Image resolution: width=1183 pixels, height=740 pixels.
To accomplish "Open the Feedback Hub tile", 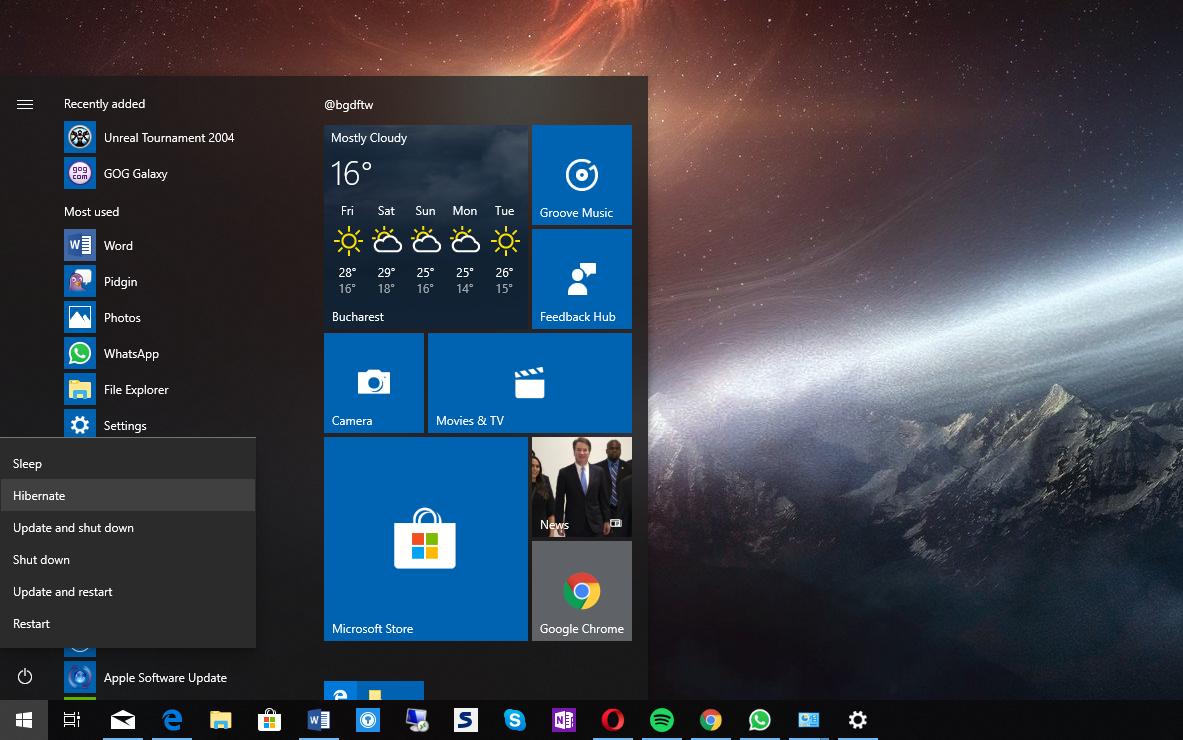I will (581, 279).
